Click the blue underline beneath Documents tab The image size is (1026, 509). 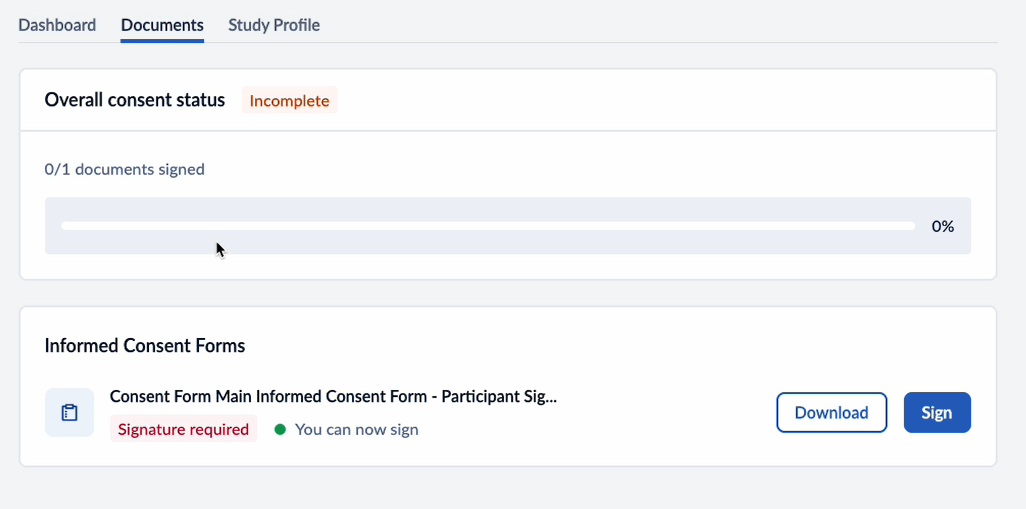point(162,41)
